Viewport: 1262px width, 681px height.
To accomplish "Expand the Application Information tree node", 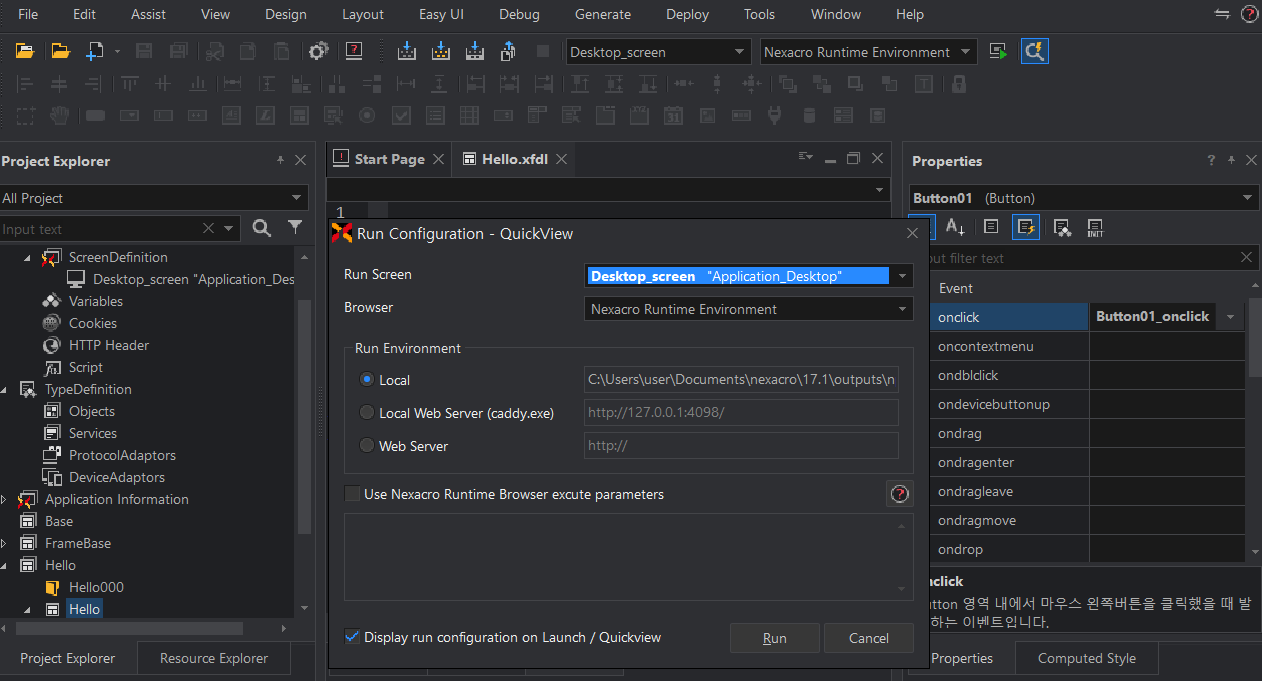I will coord(4,499).
